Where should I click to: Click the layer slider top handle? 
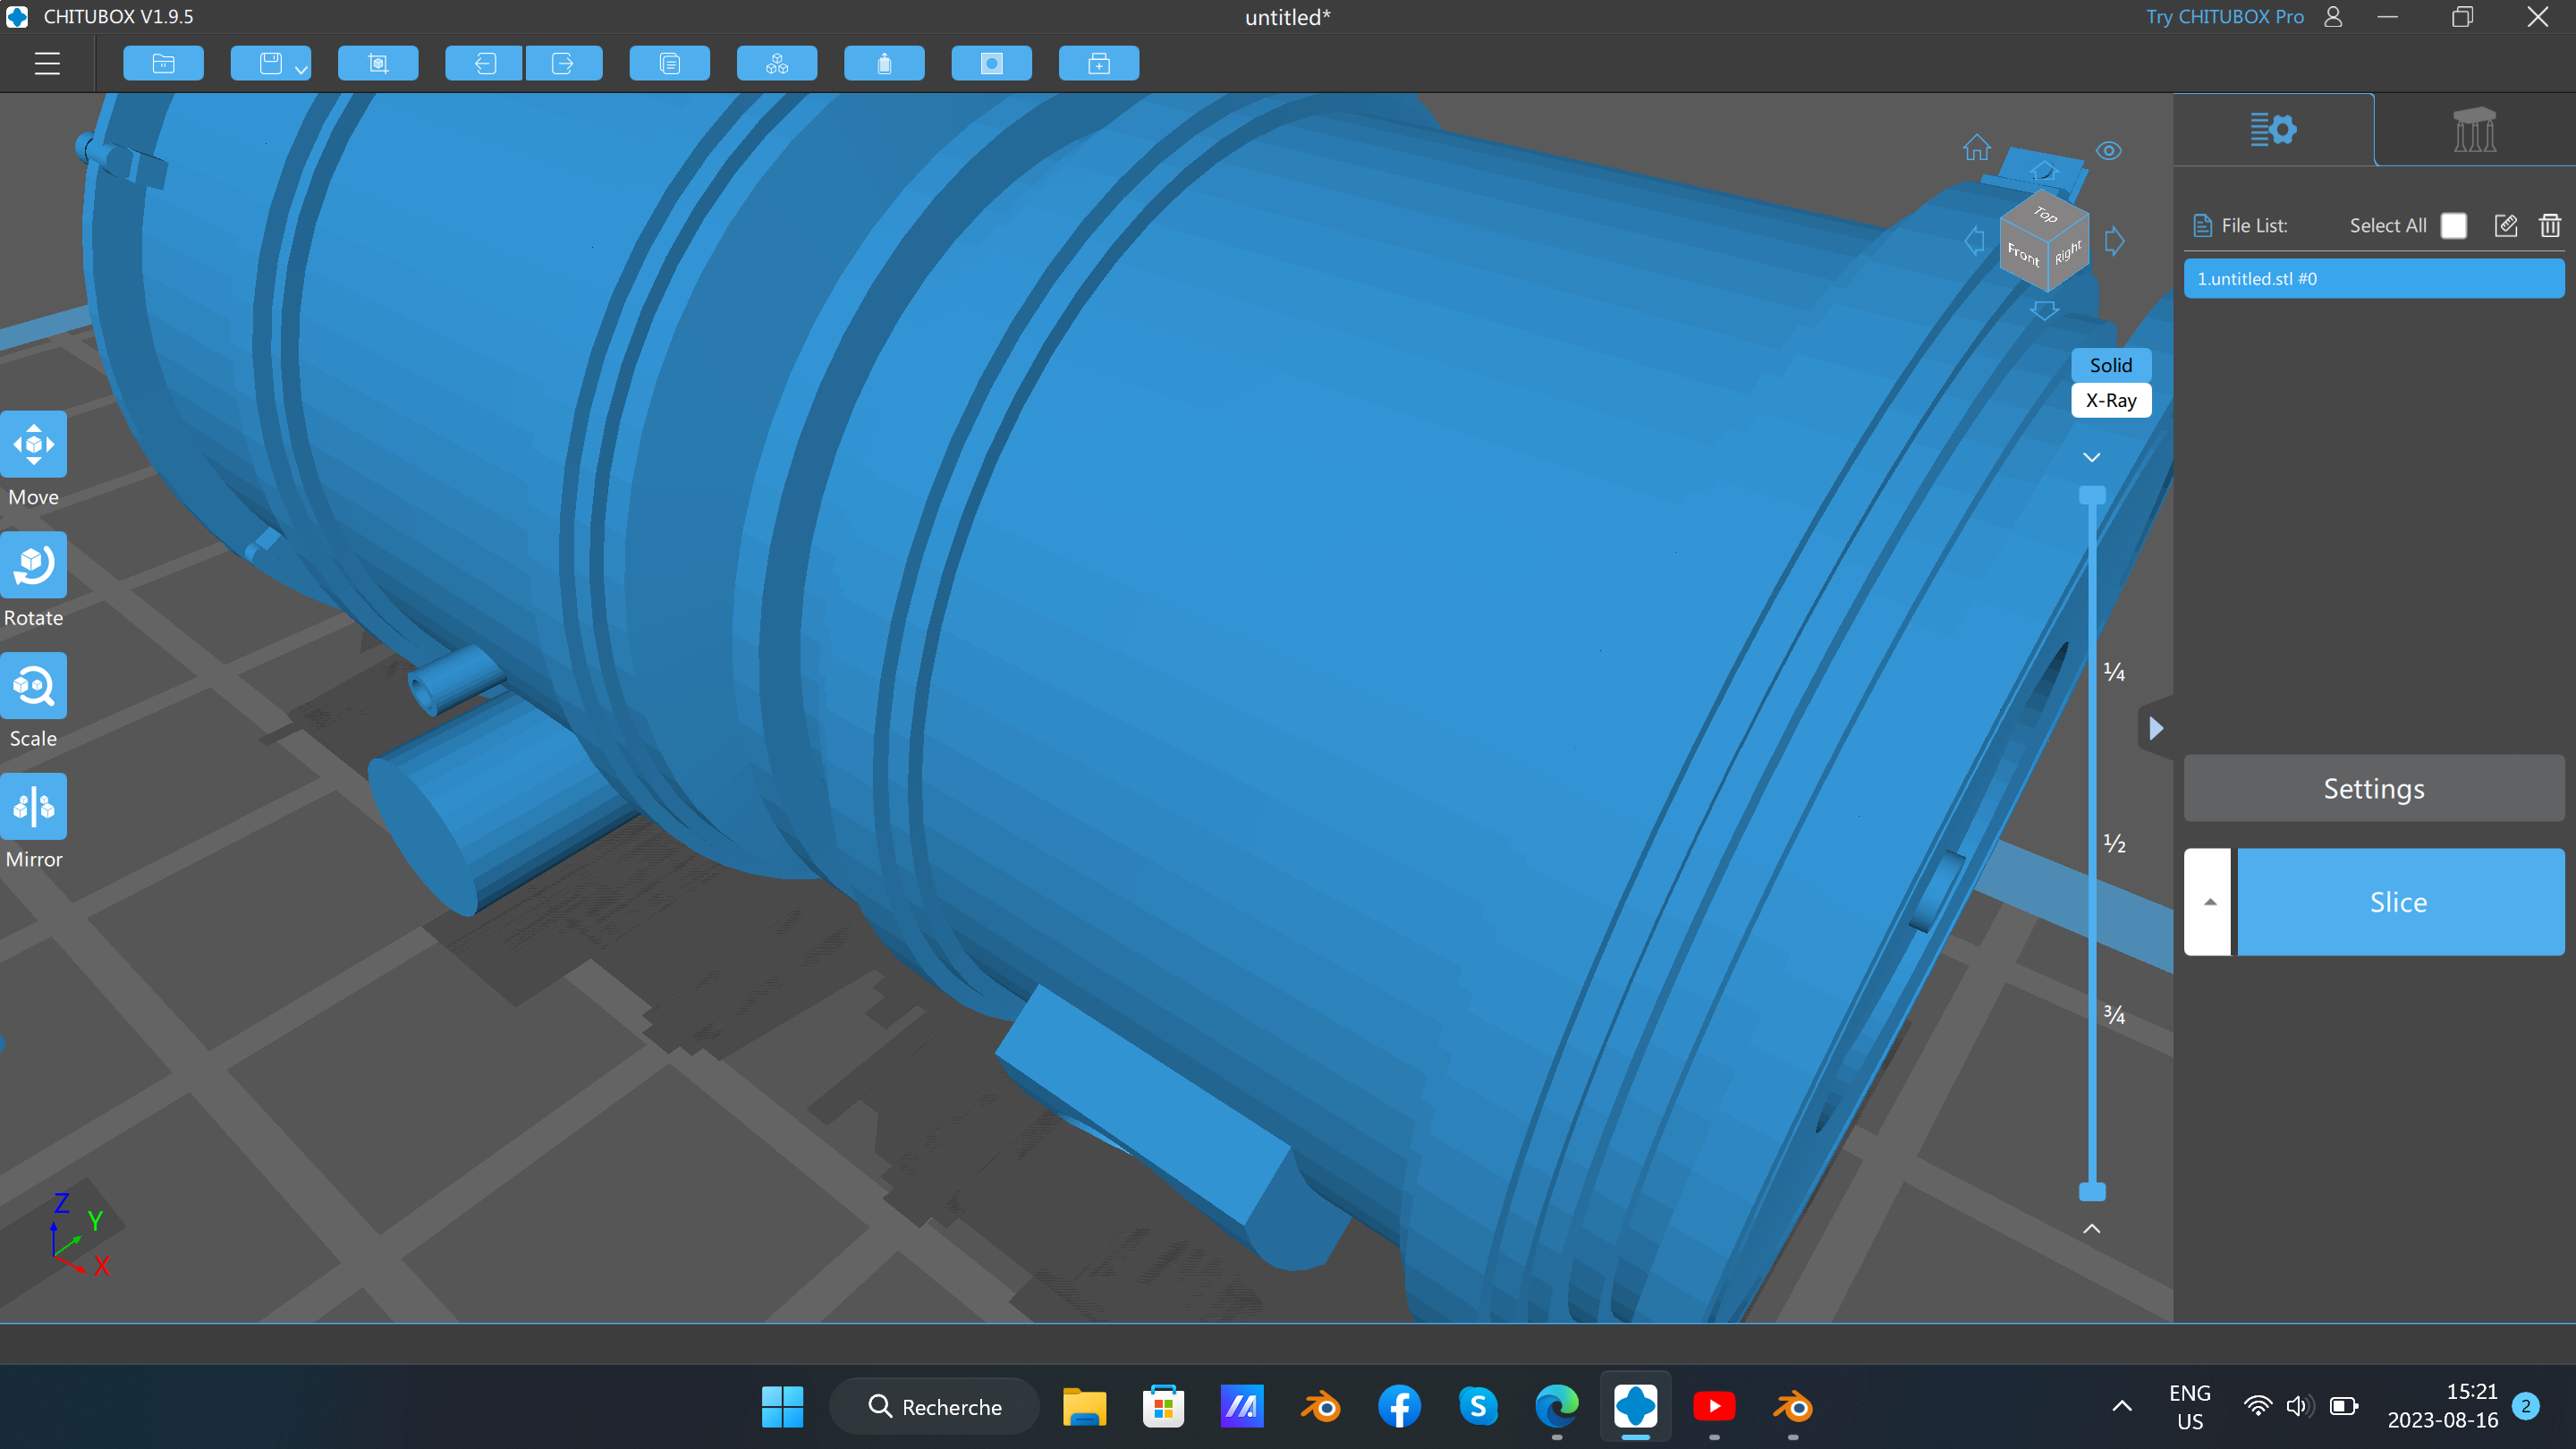(x=2092, y=495)
